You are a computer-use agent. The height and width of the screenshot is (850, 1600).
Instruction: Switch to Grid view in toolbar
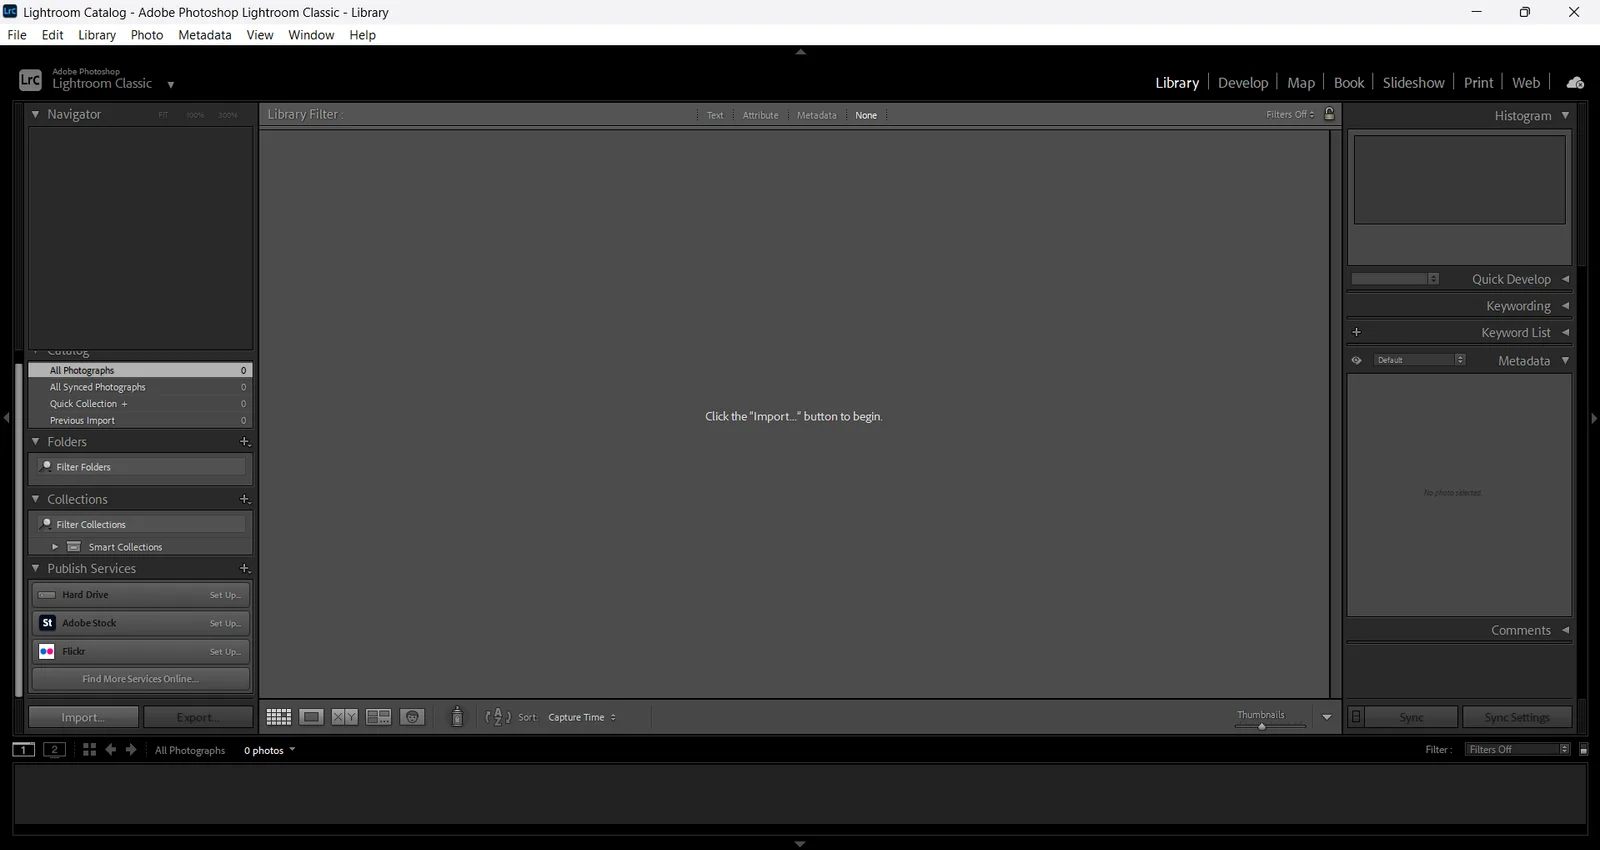coord(279,717)
